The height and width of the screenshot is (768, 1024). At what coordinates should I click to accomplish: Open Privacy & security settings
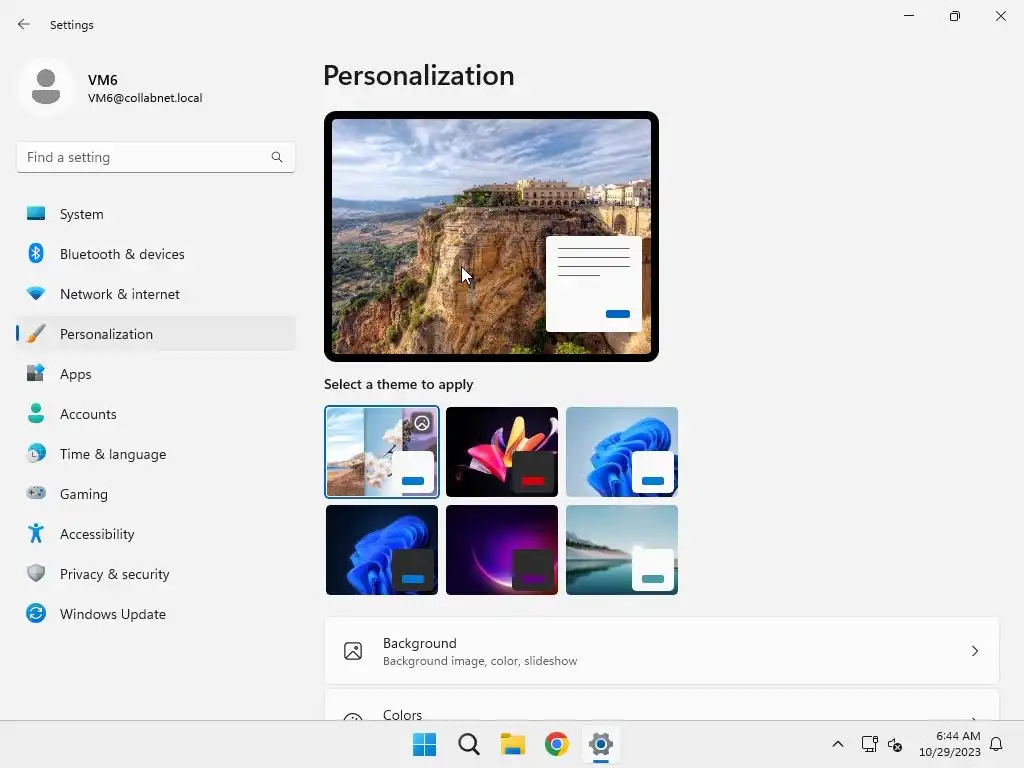pos(155,573)
